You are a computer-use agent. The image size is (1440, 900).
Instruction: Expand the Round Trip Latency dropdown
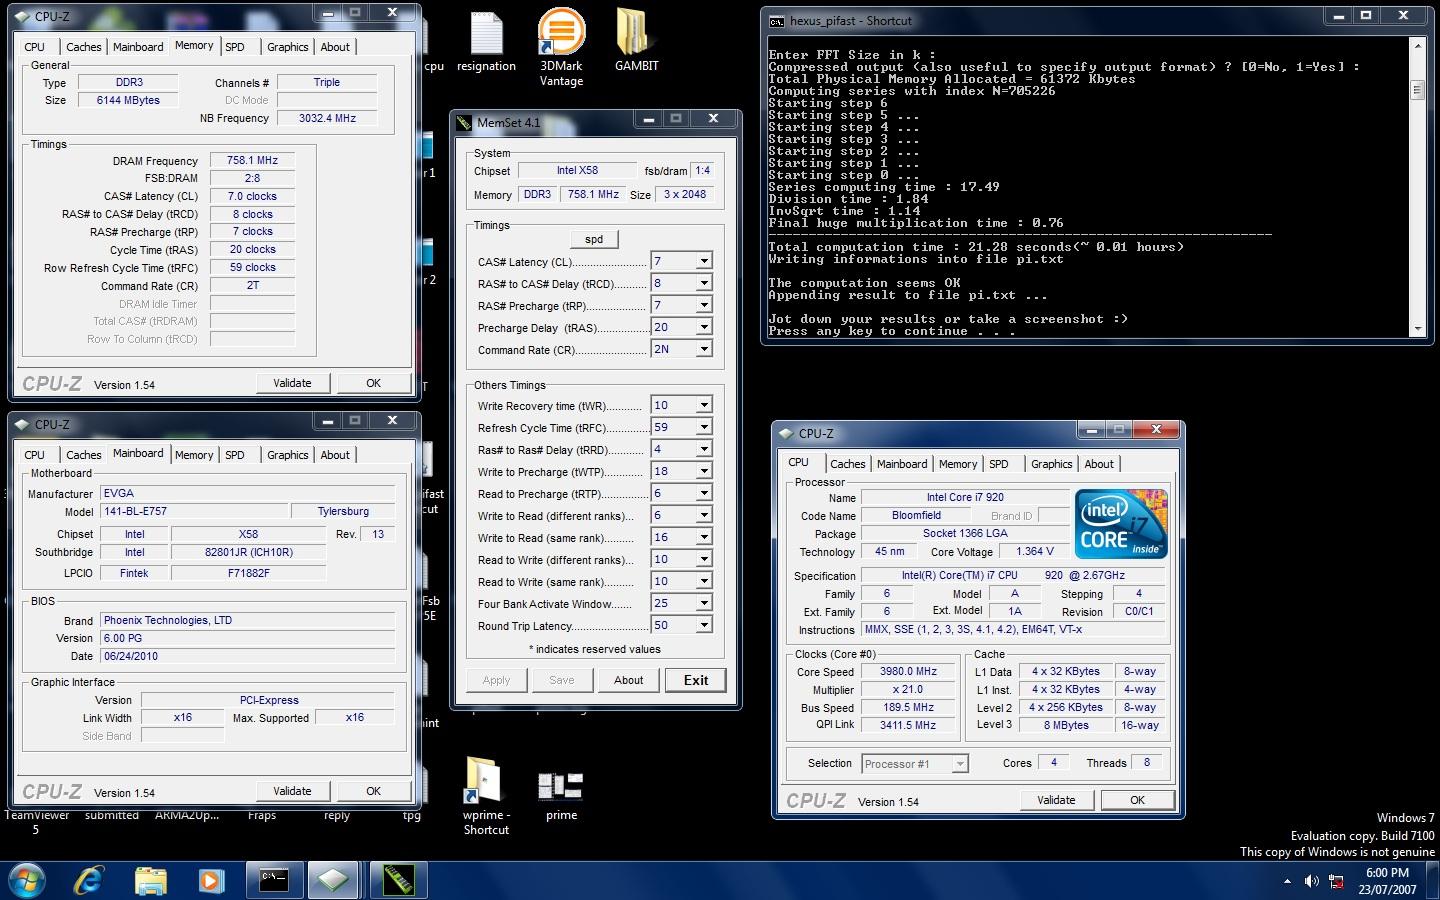point(703,625)
